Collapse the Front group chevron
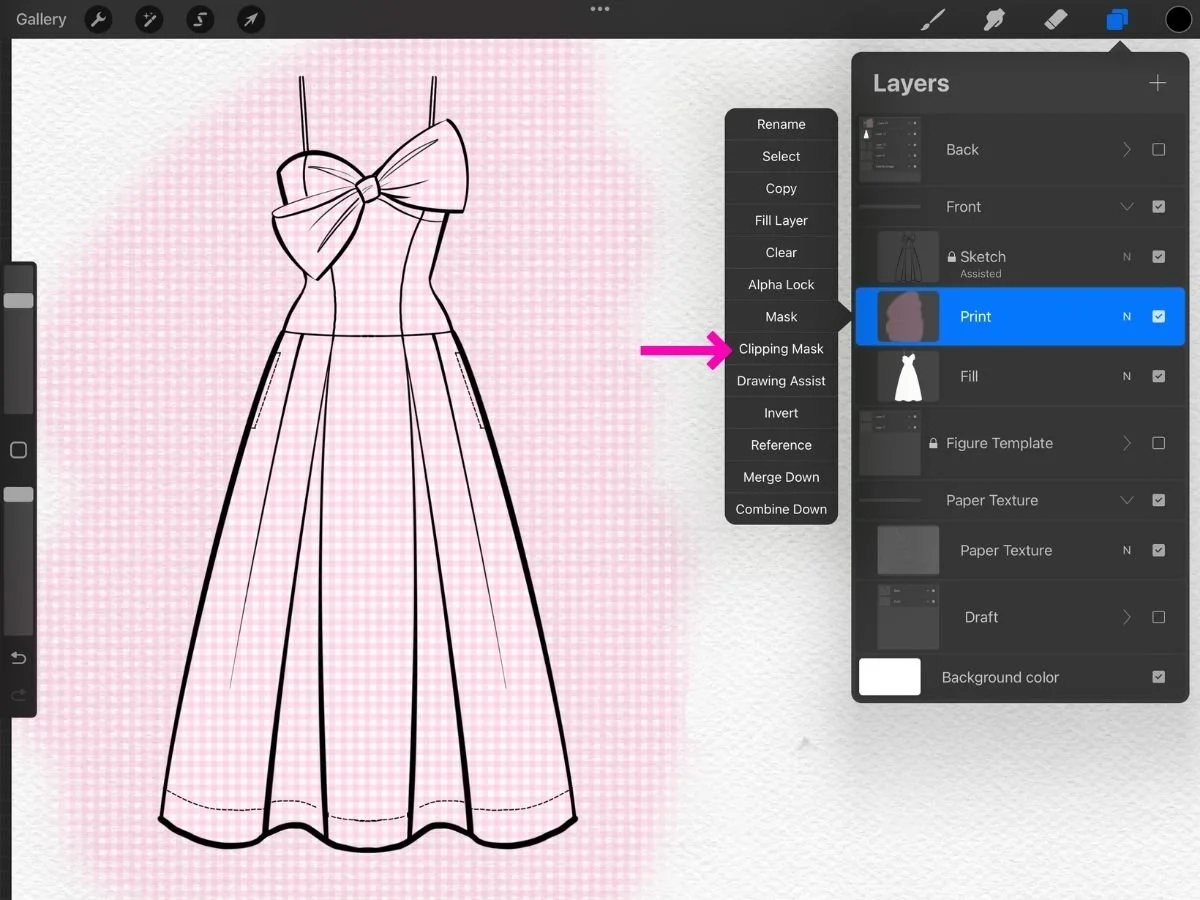 [x=1127, y=207]
